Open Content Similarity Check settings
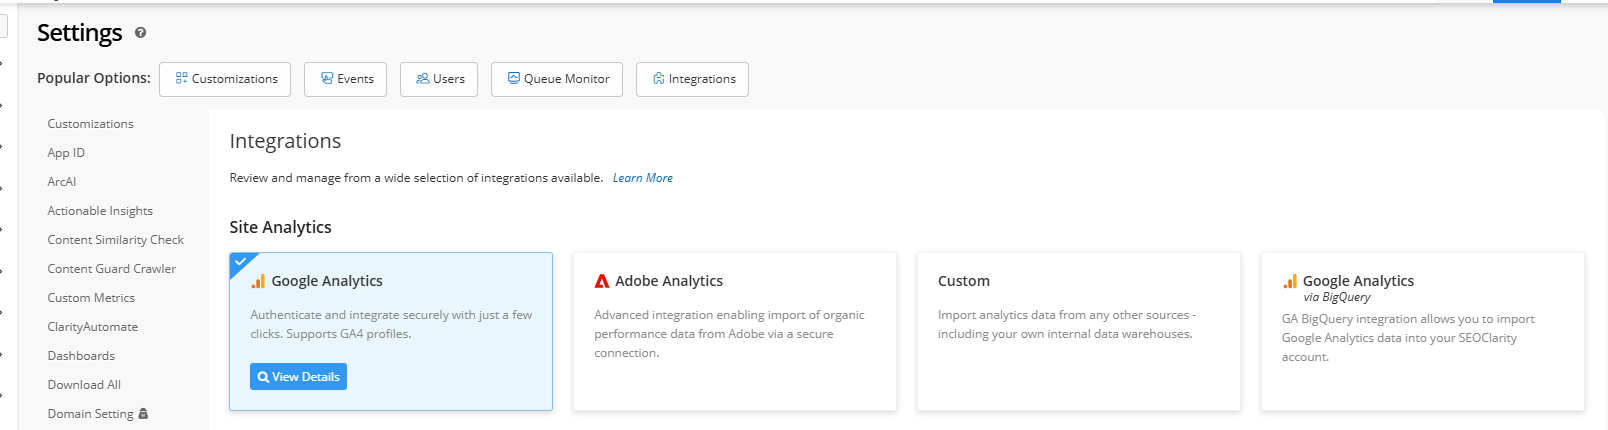The height and width of the screenshot is (430, 1608). pyautogui.click(x=115, y=240)
